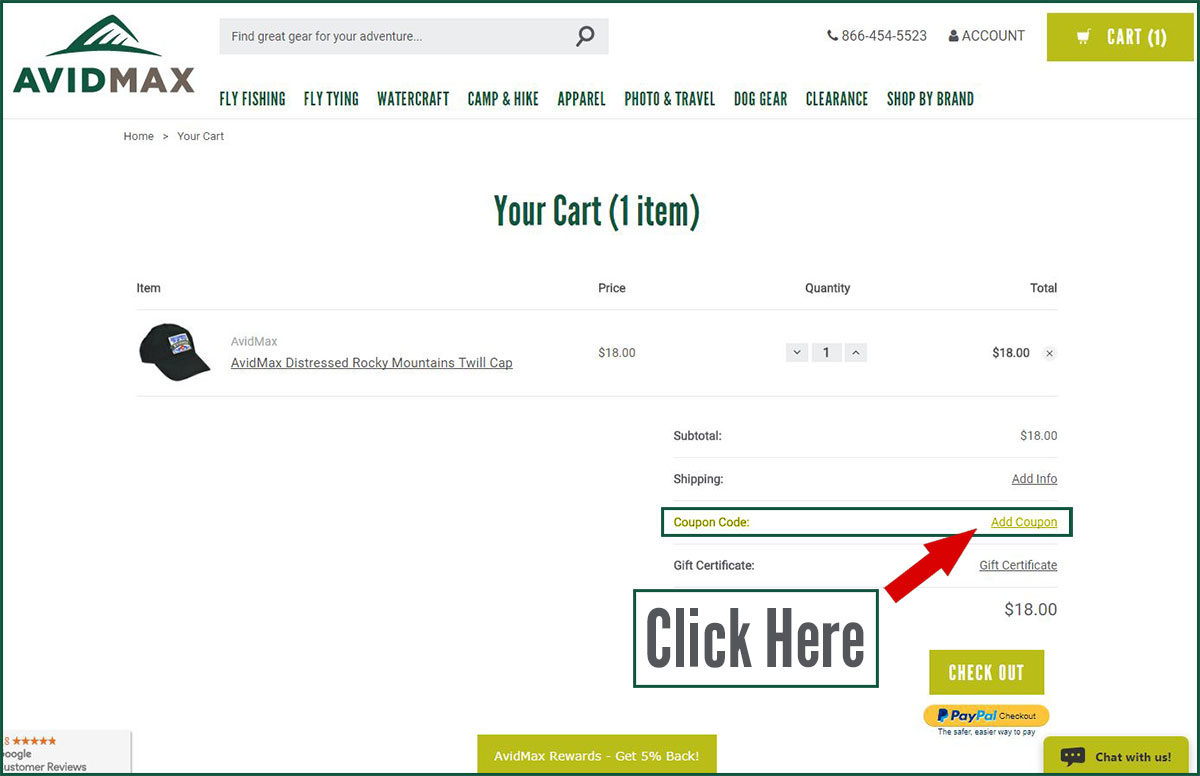Expand the Add Coupon link

(x=1023, y=522)
